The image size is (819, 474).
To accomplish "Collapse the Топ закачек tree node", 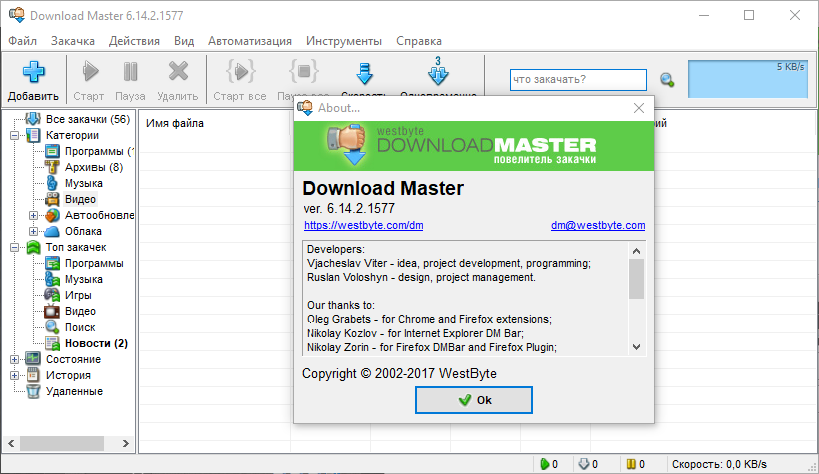I will [15, 247].
